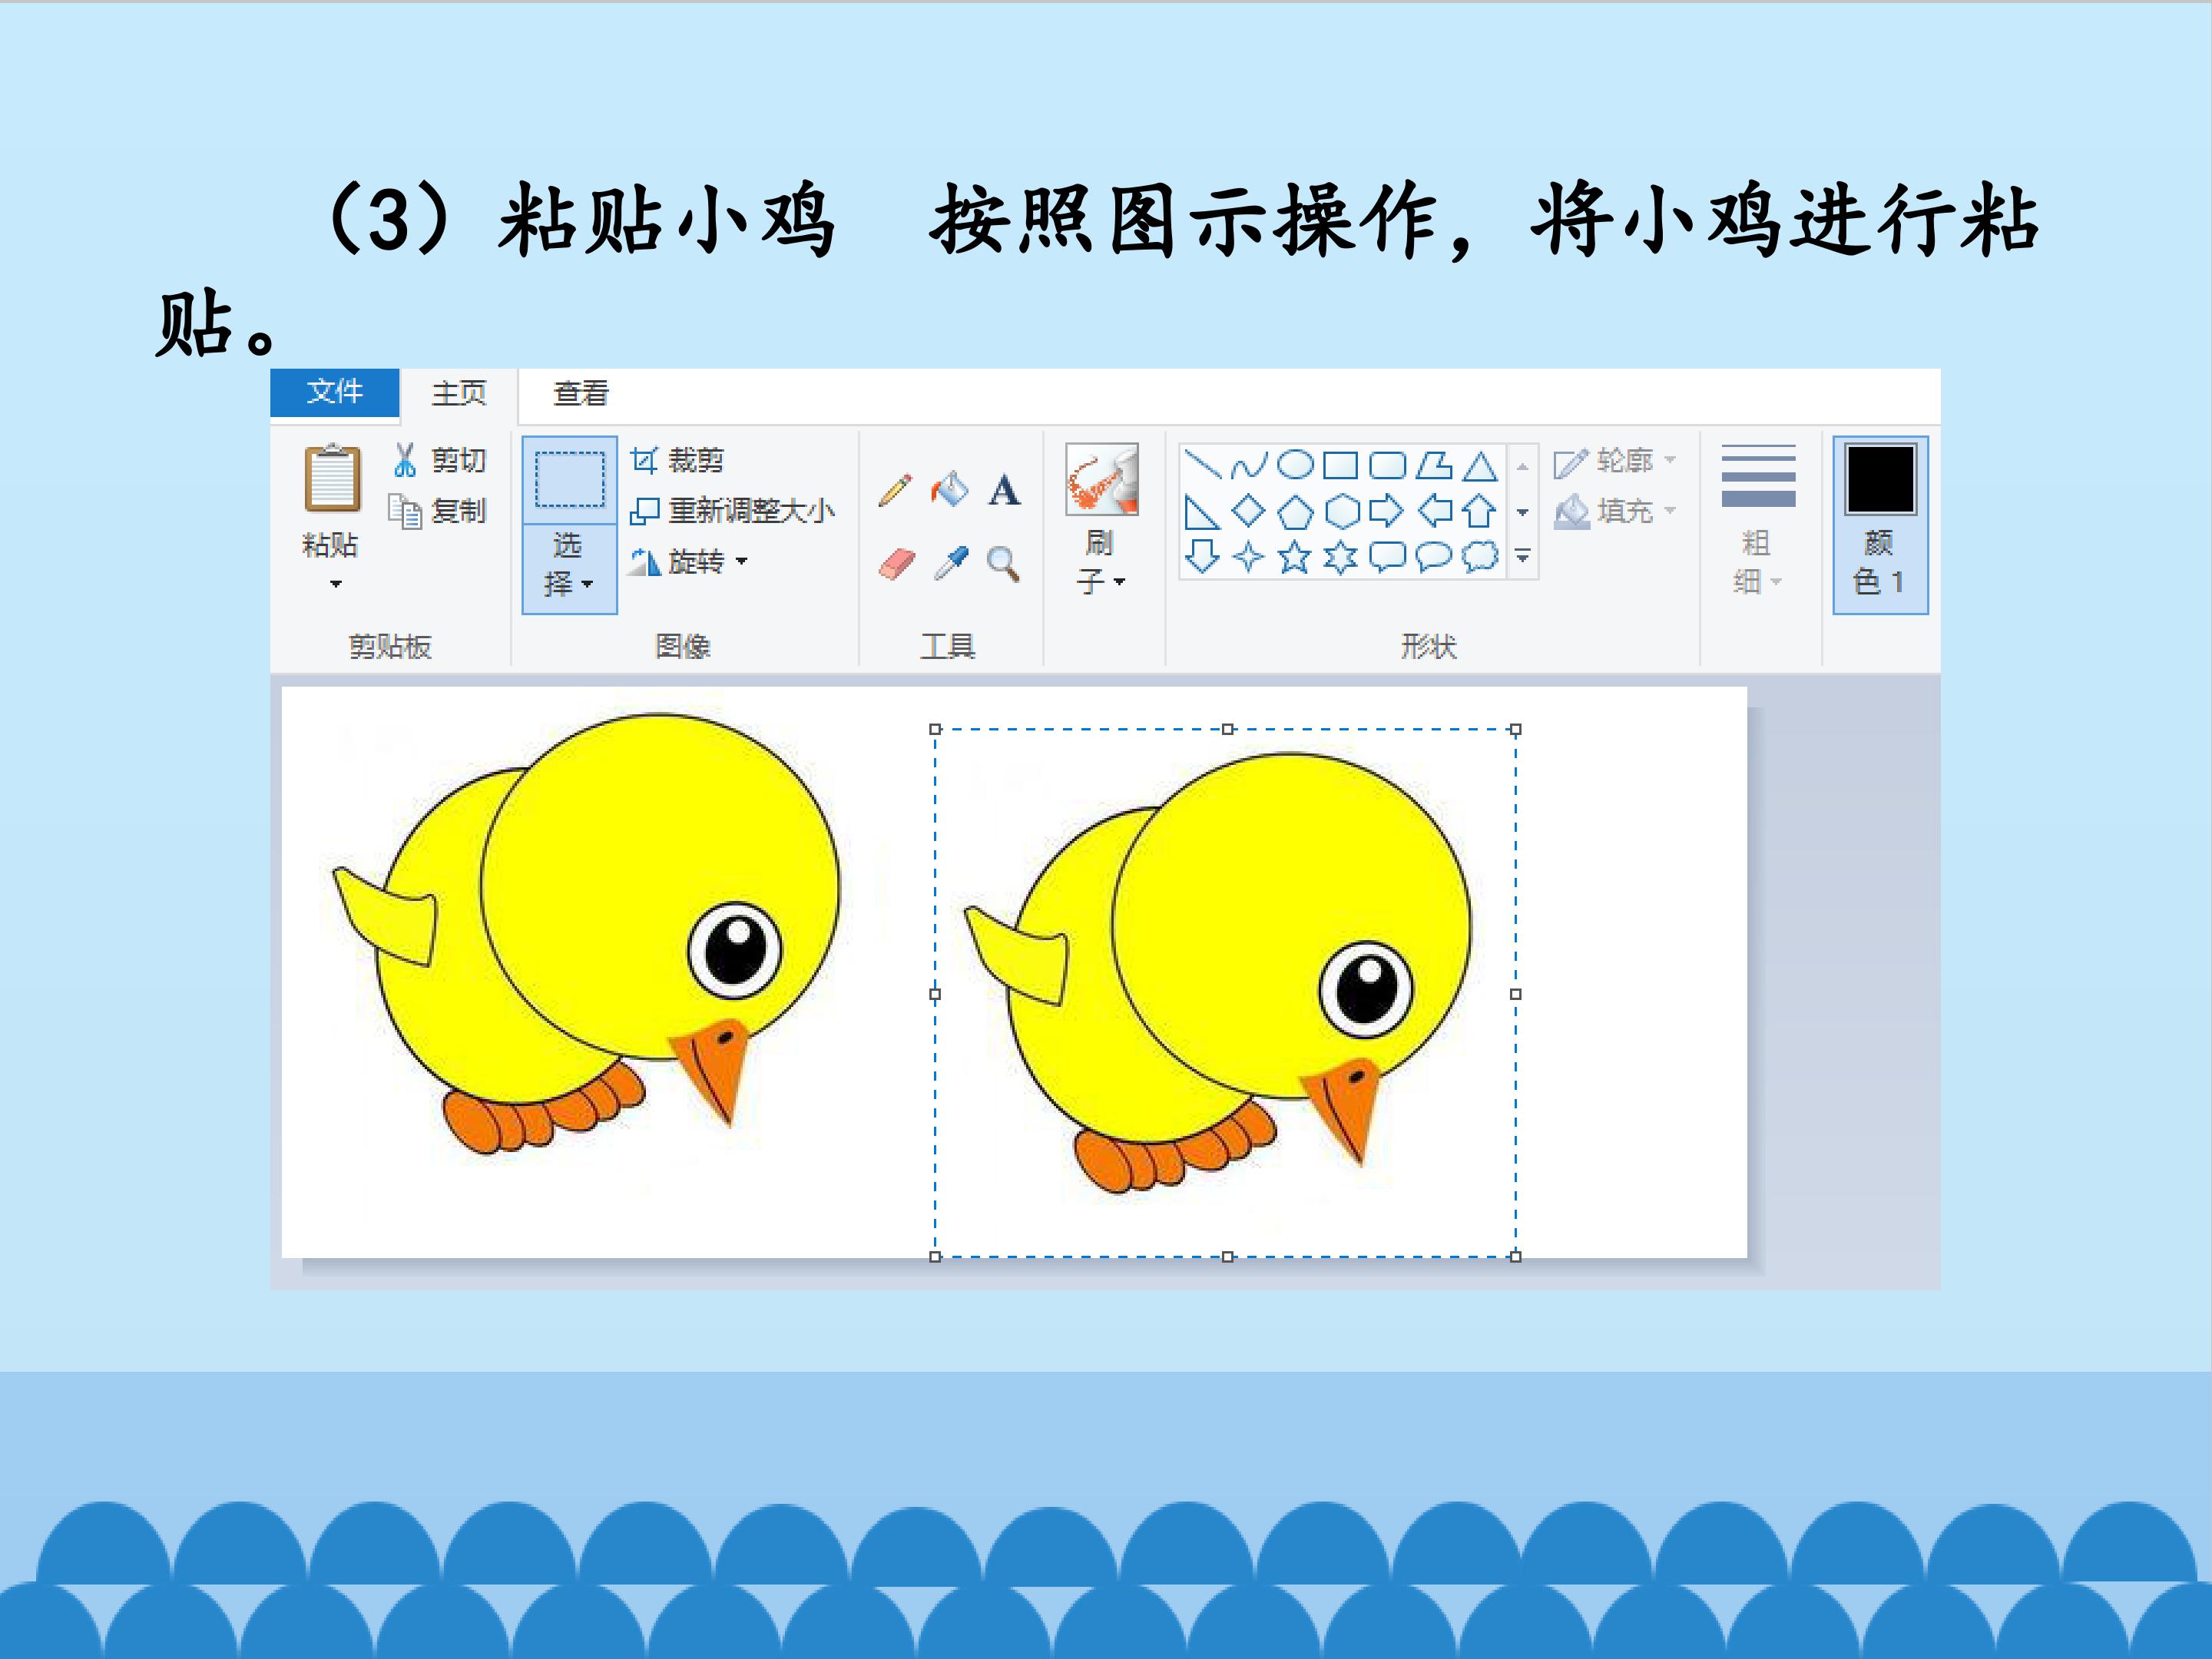The width and height of the screenshot is (2212, 1659).
Task: Click the right middle selection handle
Action: [1516, 994]
